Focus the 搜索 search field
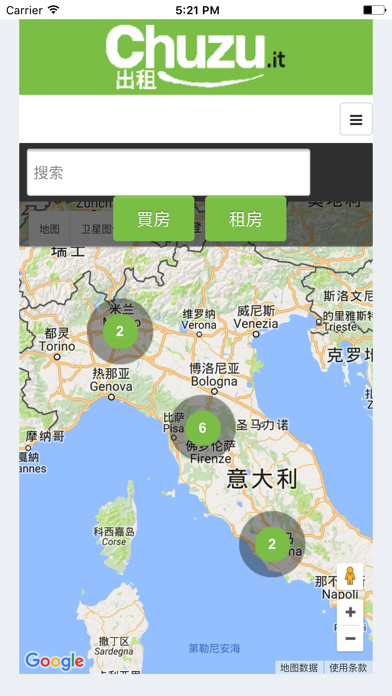Viewport: 392px width, 696px height. click(169, 172)
